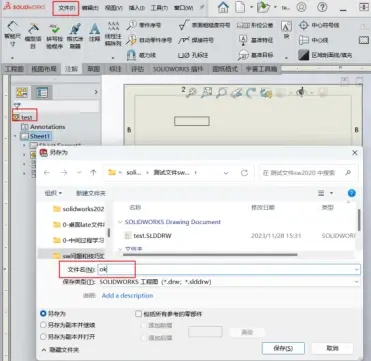This screenshot has width=371, height=361.
Task: Open the 编辑 menu
Action: [90, 8]
